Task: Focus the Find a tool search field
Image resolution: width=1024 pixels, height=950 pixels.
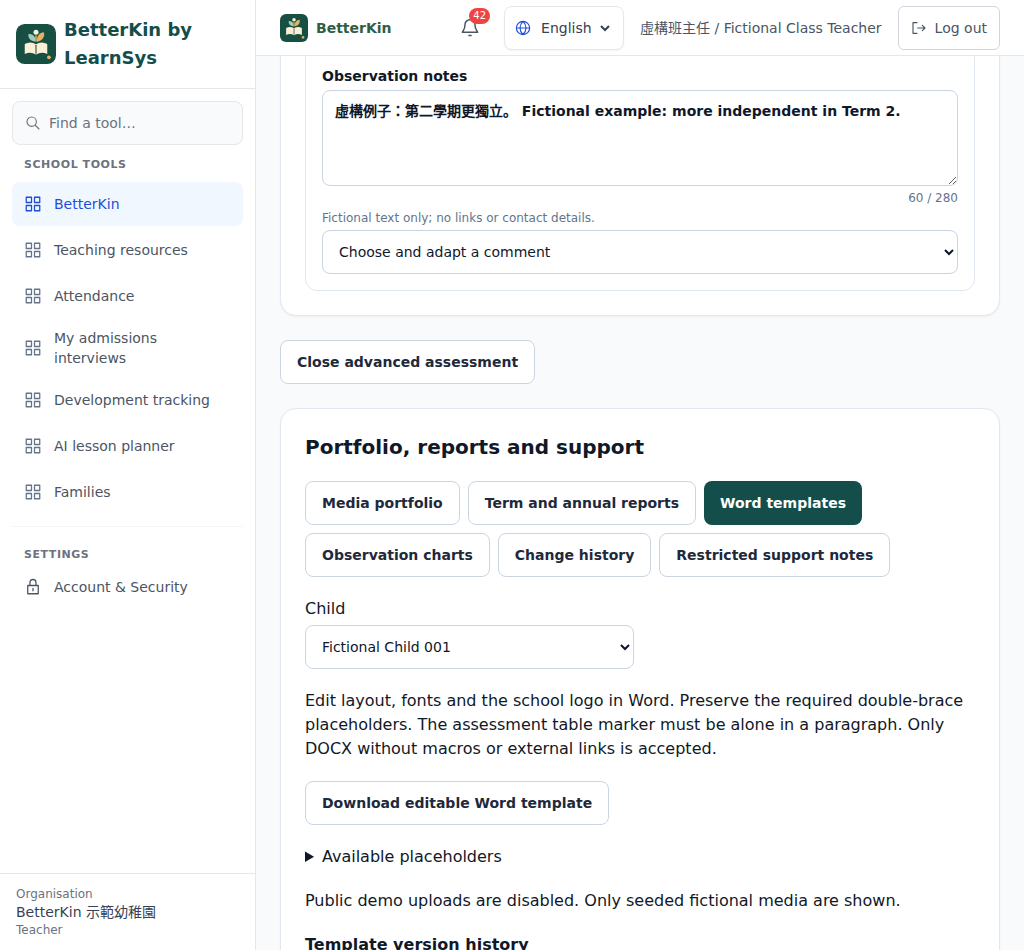Action: tap(127, 123)
